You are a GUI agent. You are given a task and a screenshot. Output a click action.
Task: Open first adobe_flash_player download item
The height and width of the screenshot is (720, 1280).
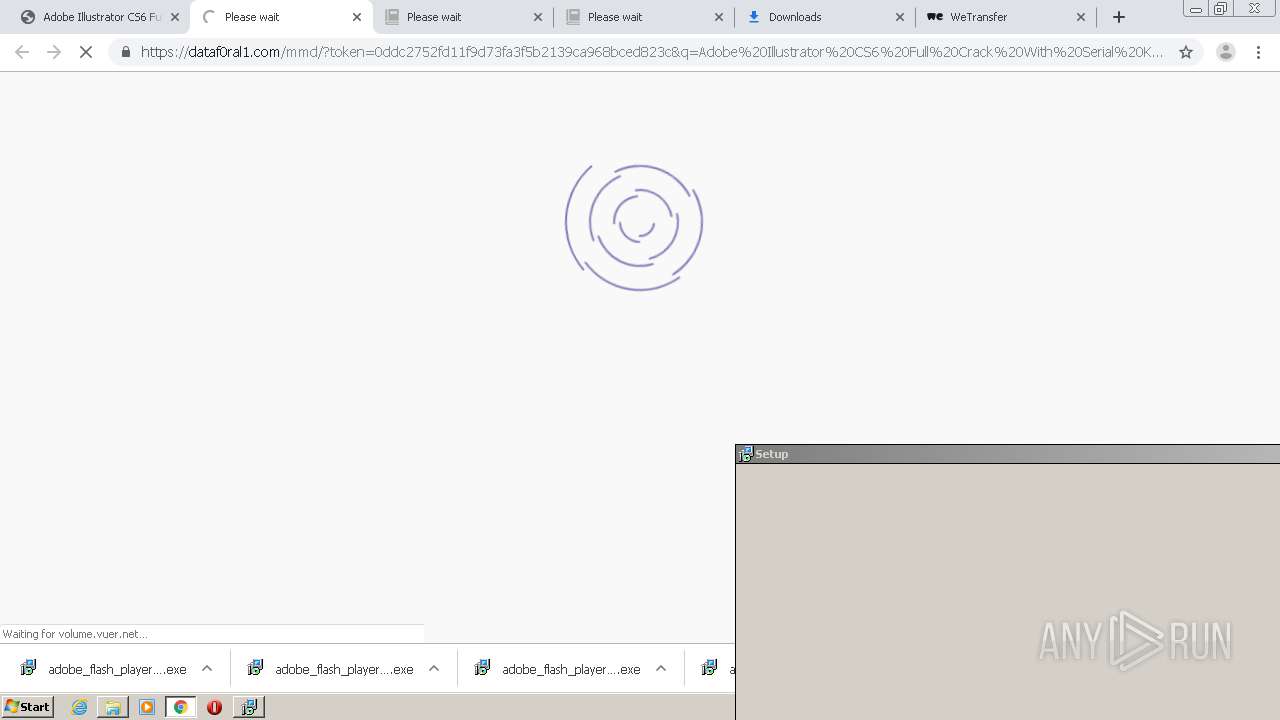pyautogui.click(x=103, y=669)
